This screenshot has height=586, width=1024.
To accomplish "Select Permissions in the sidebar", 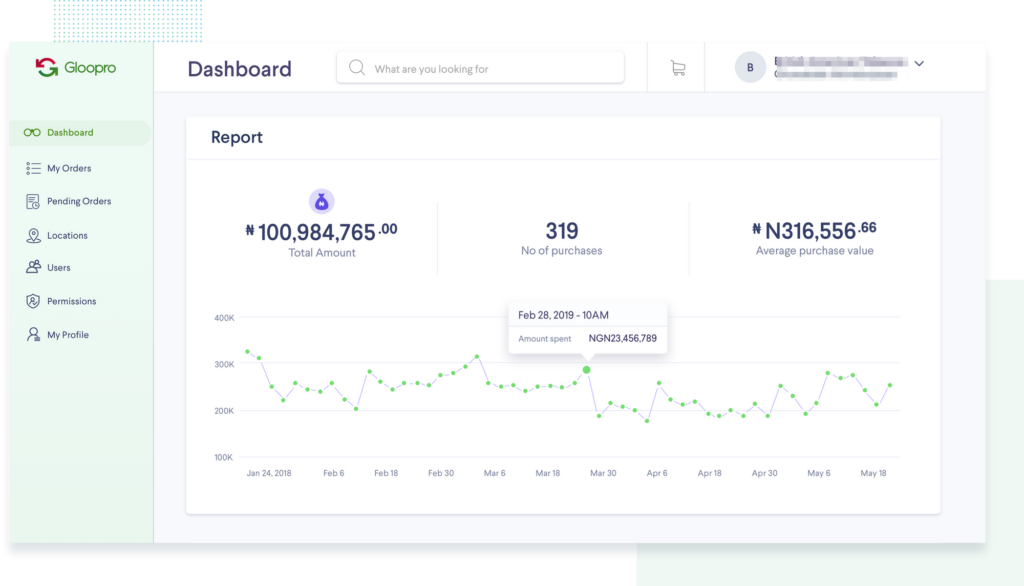I will pos(71,301).
